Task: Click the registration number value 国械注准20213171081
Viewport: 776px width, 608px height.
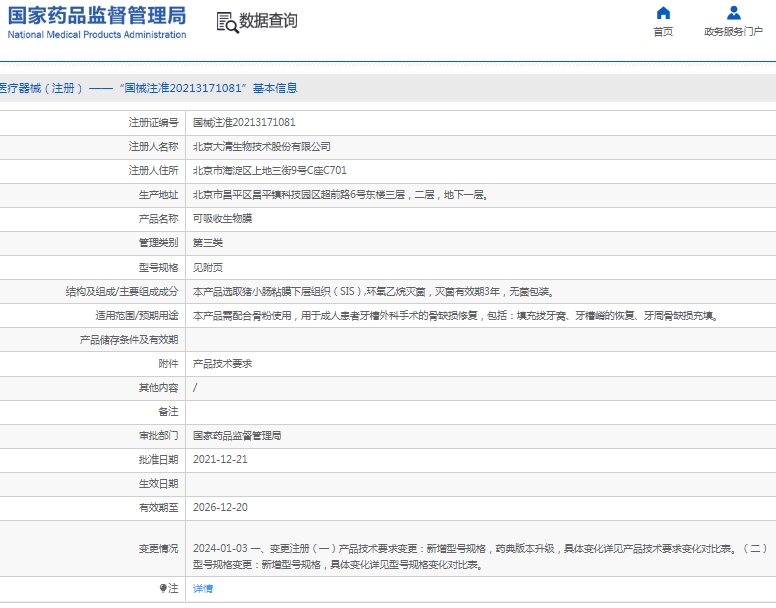Action: 244,122
